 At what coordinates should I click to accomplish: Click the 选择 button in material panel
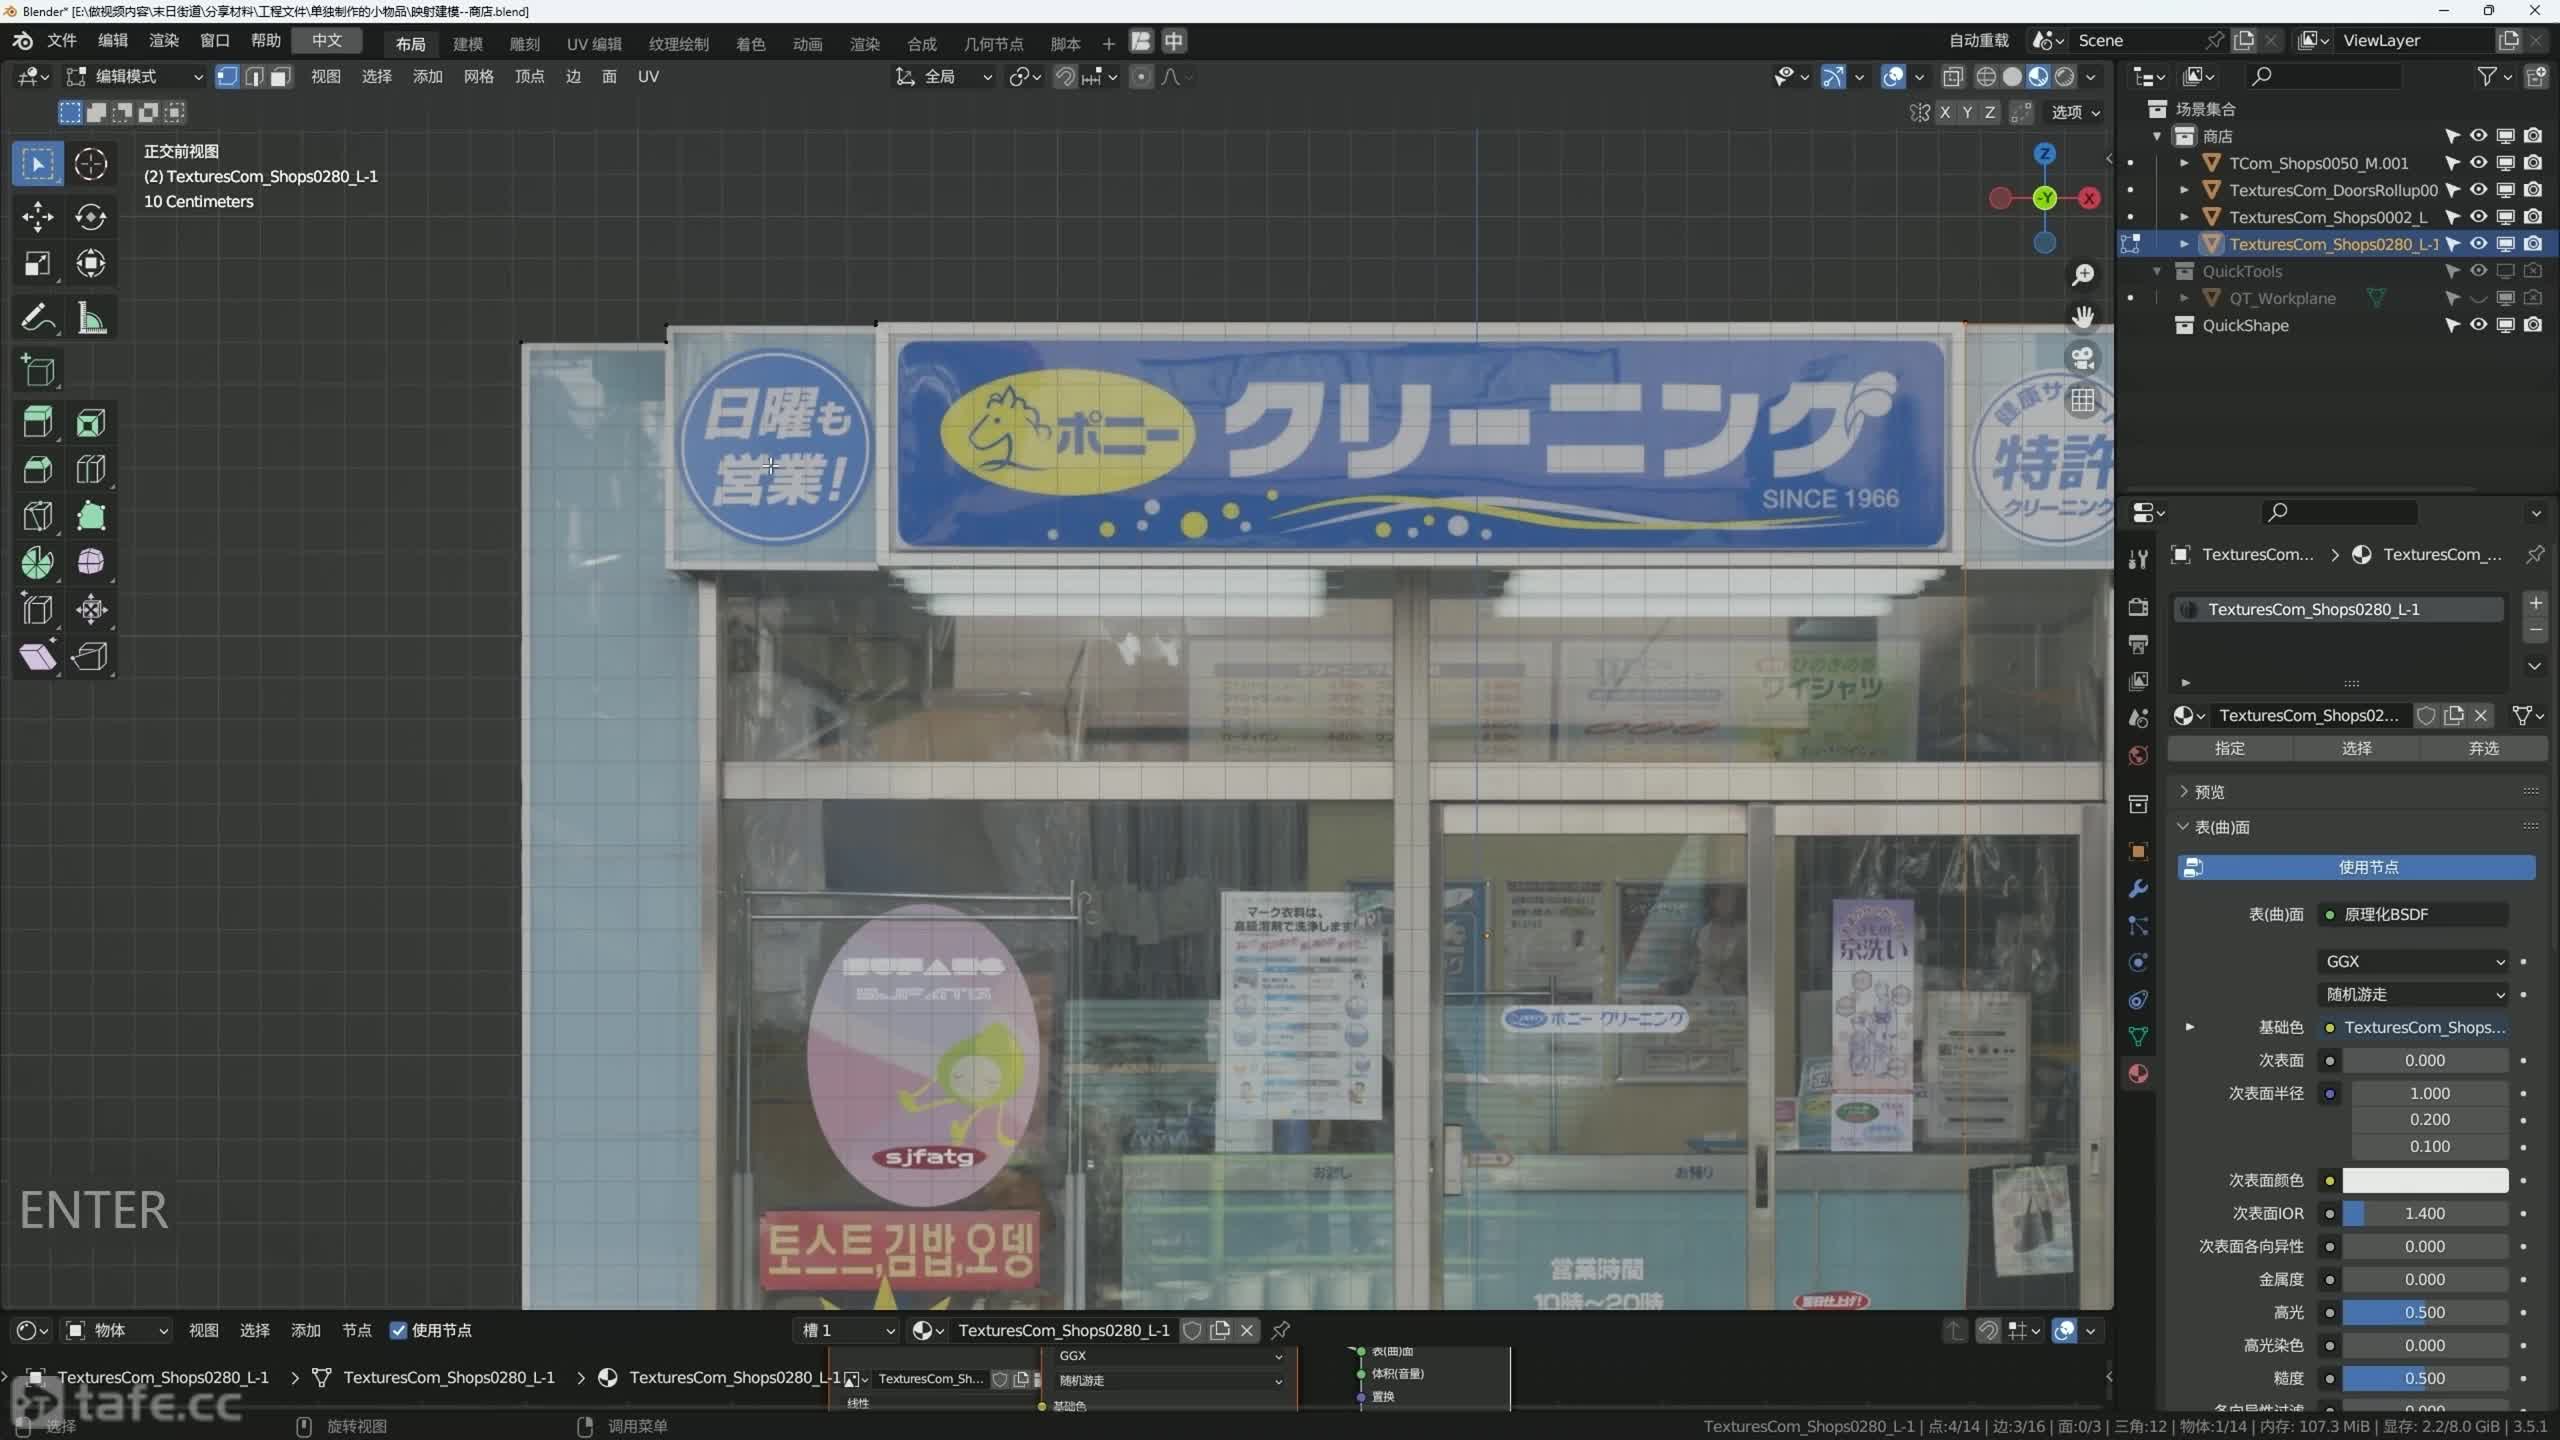click(2357, 748)
